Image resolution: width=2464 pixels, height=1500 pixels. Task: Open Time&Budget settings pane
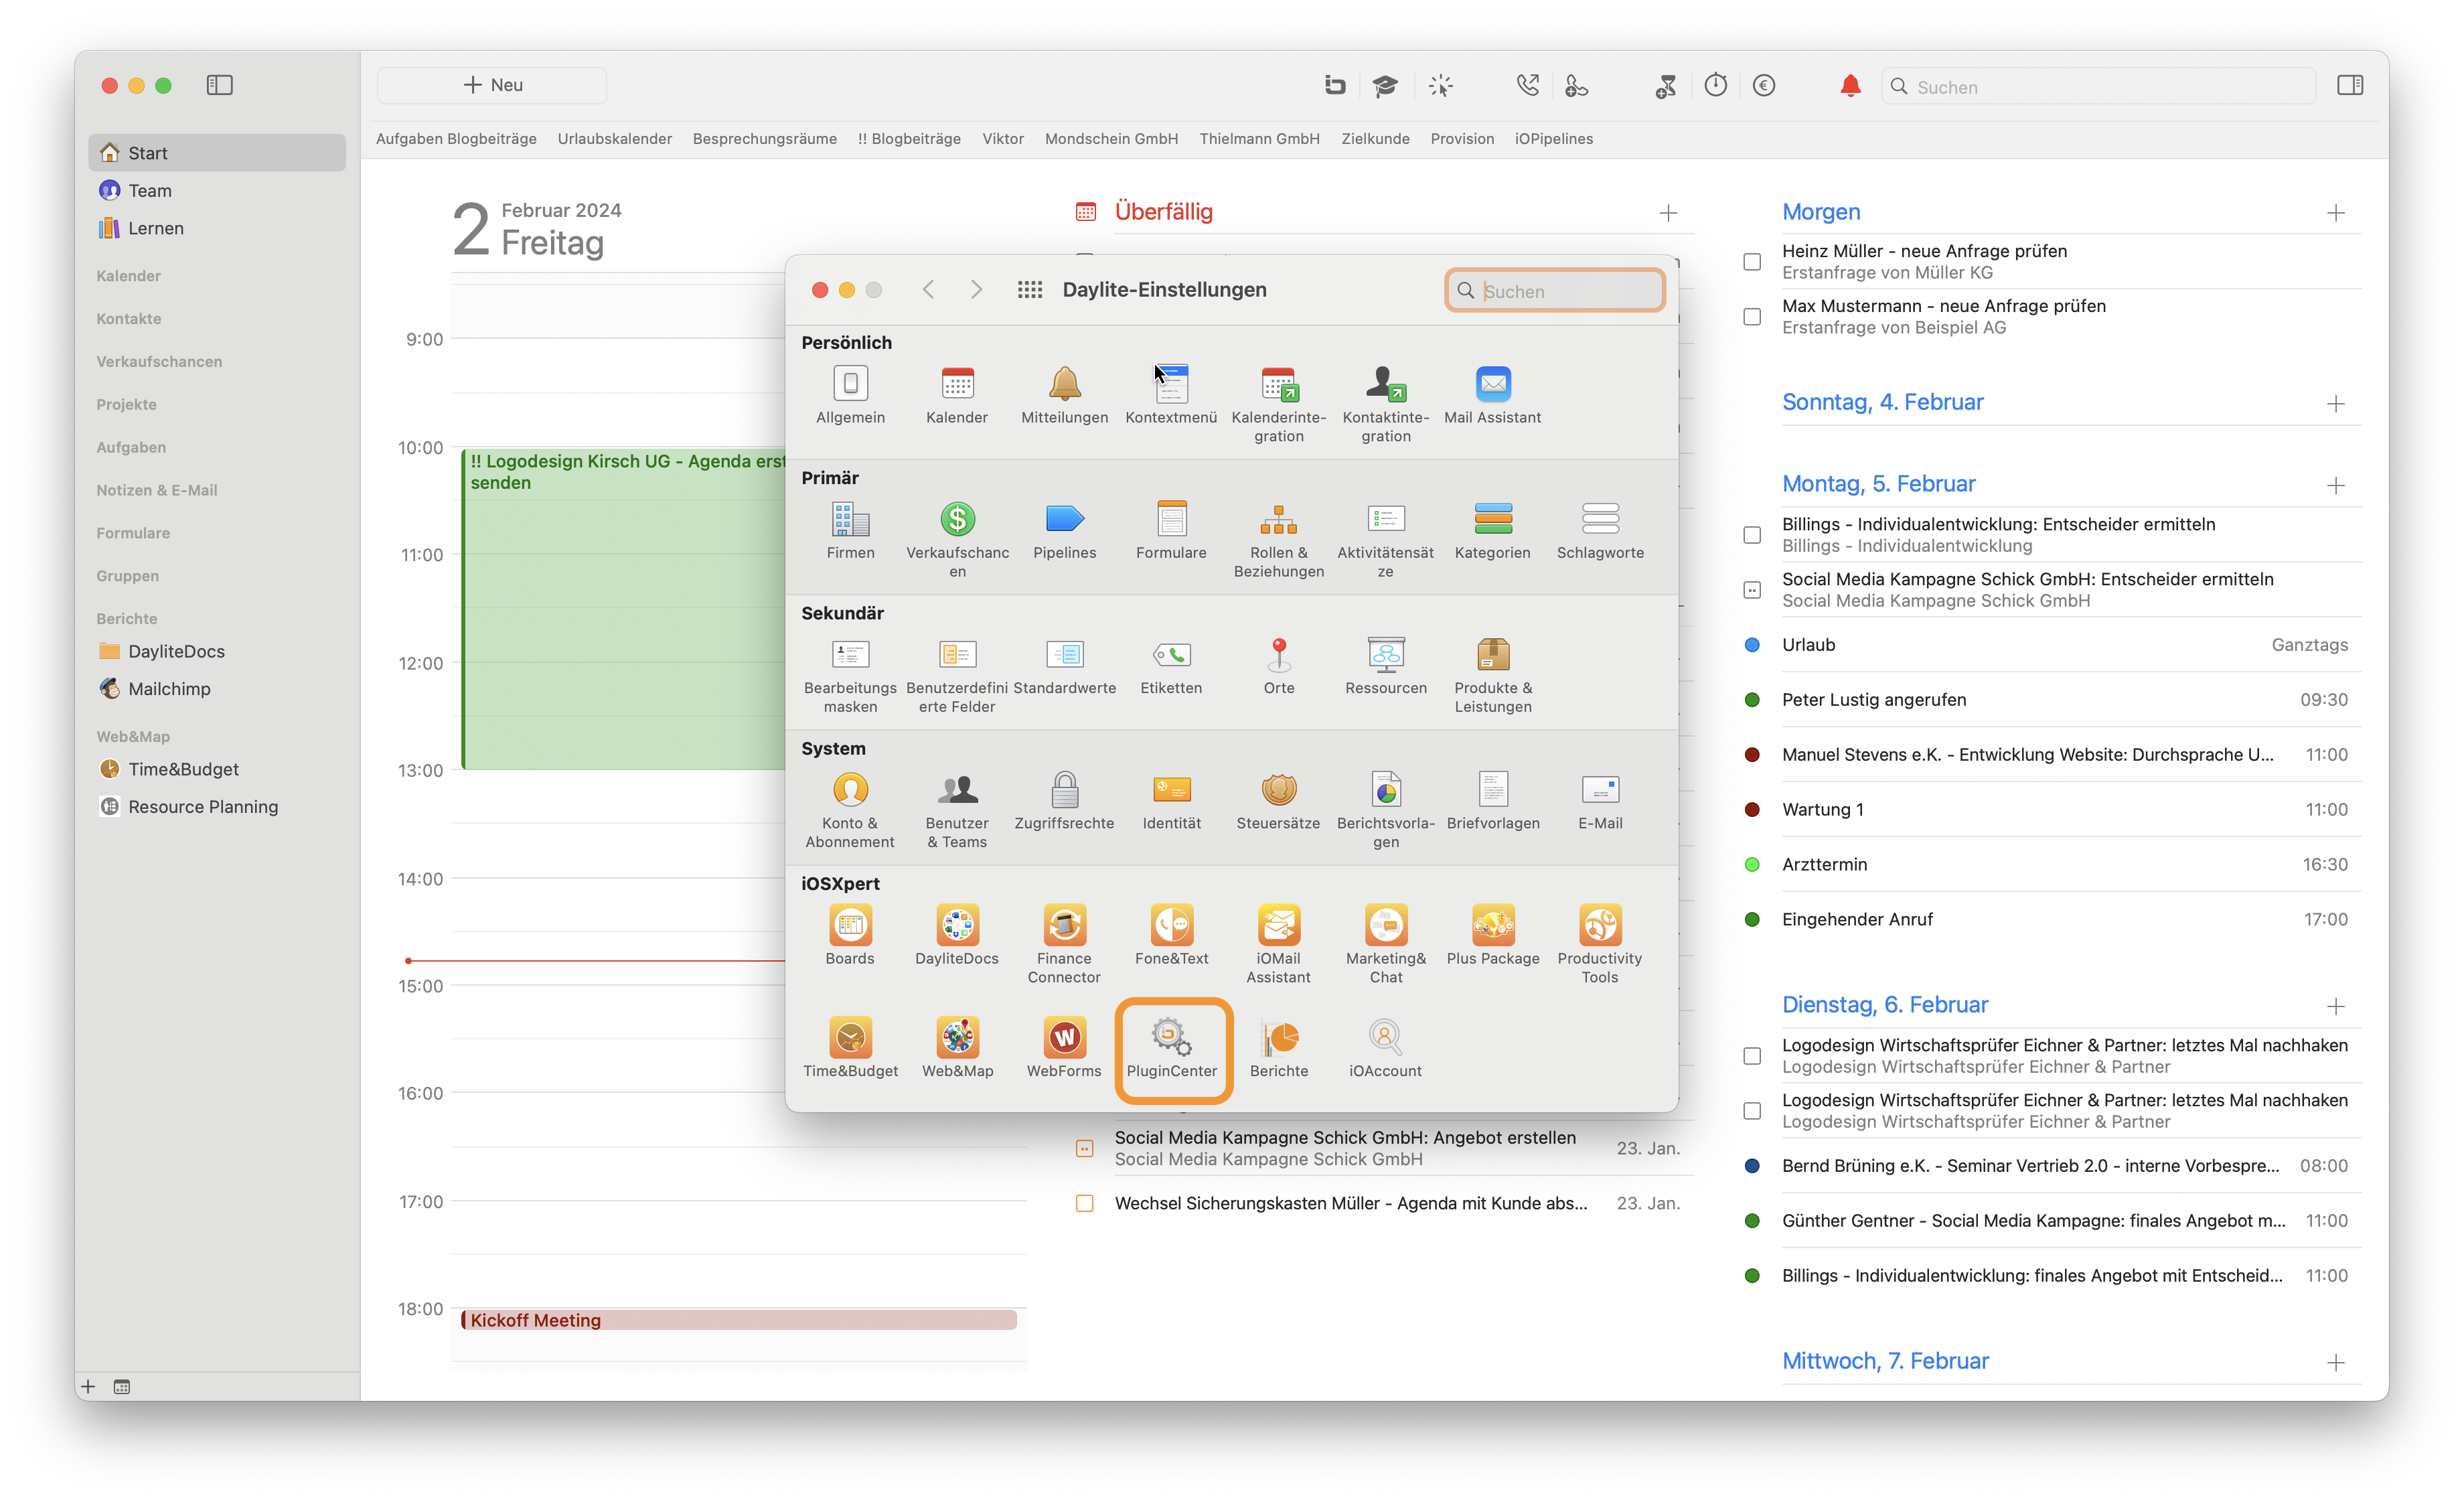[x=850, y=1048]
